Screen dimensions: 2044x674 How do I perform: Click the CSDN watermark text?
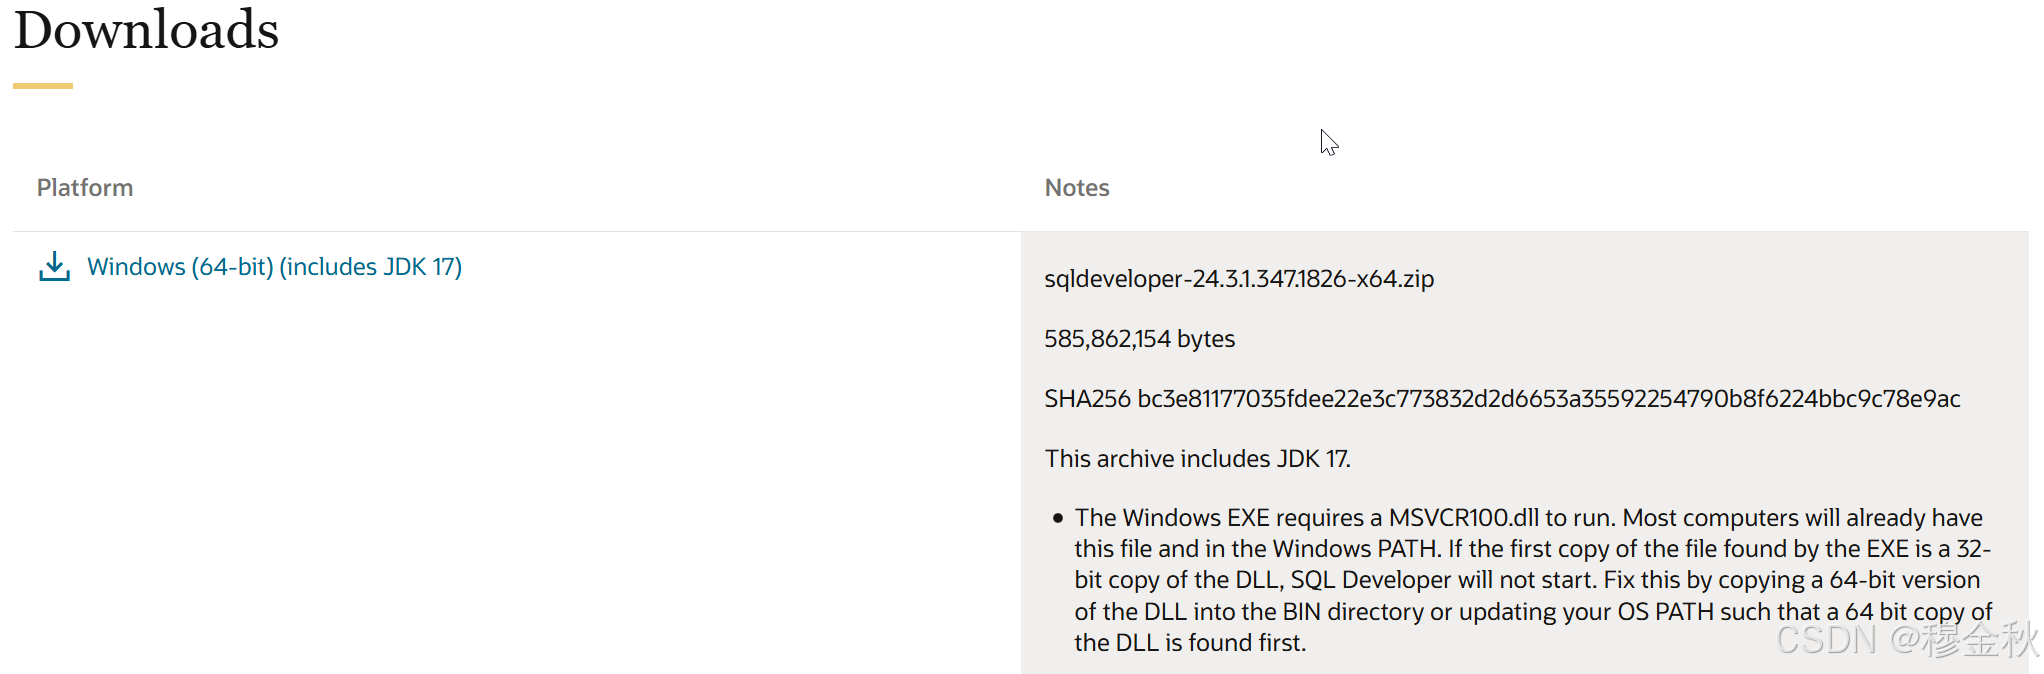point(1907,640)
